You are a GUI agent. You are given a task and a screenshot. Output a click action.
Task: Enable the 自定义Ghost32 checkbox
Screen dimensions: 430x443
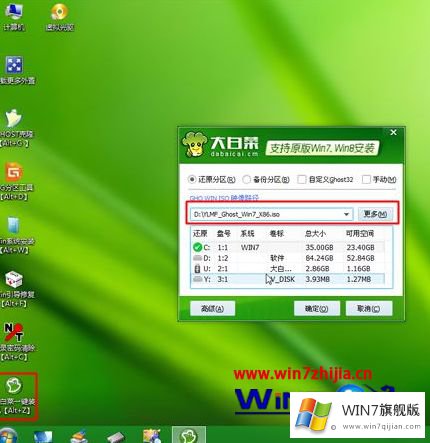click(302, 180)
